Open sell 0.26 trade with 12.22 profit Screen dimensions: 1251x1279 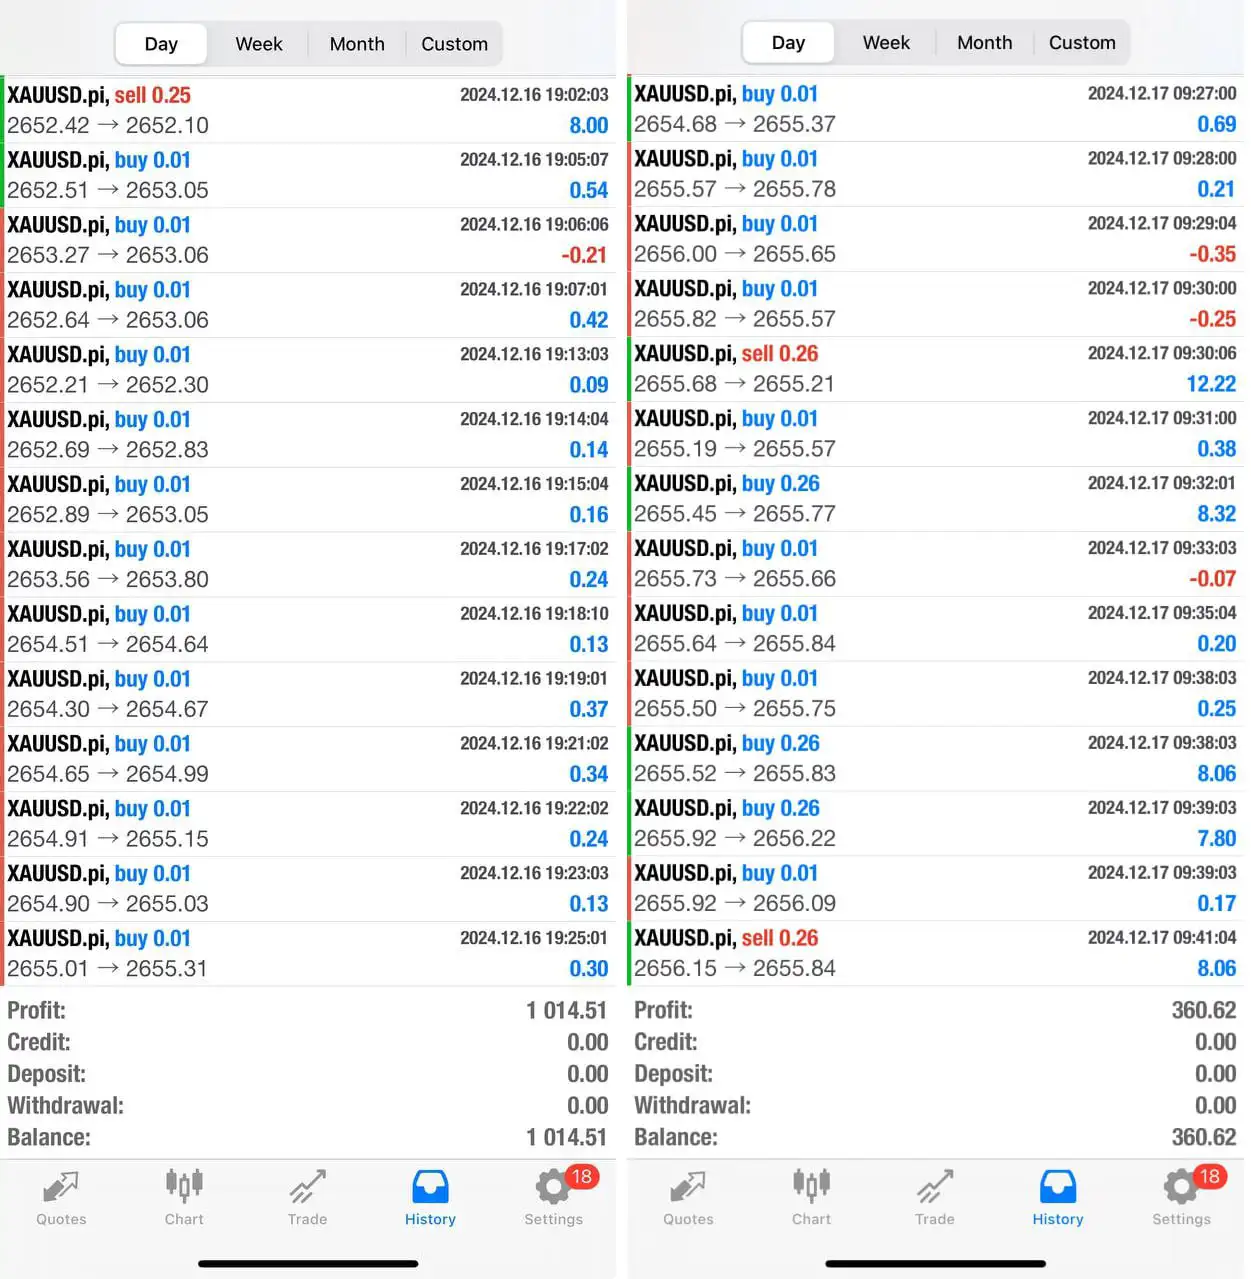[x=935, y=369]
